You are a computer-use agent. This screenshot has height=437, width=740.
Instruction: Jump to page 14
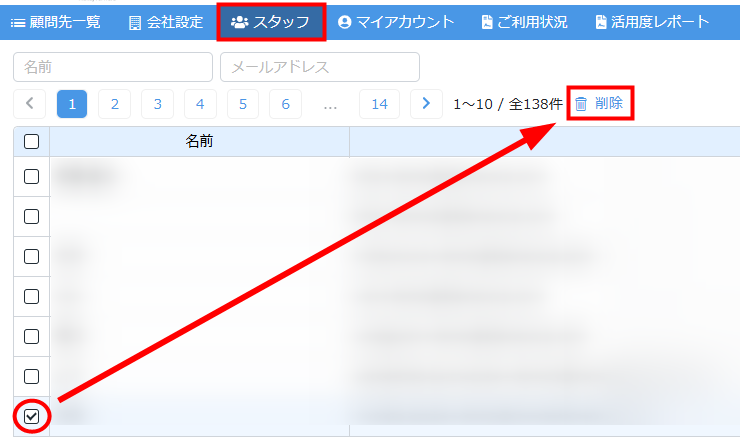379,104
